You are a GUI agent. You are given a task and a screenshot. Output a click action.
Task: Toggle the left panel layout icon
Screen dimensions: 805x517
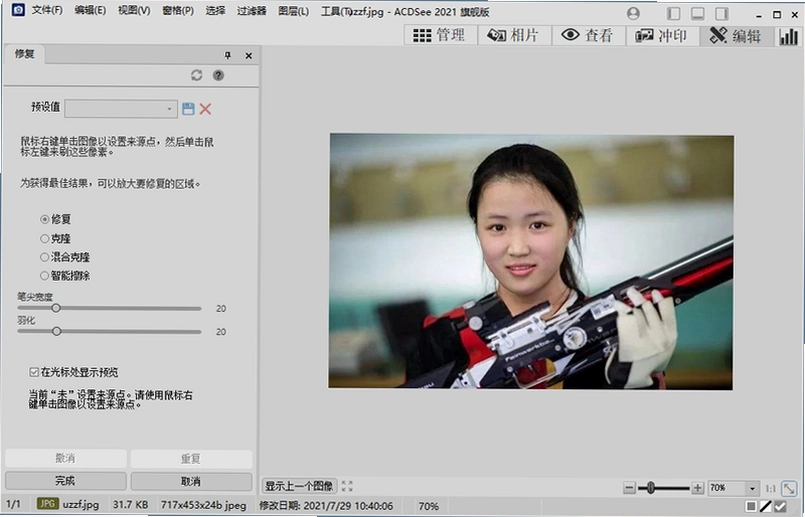pyautogui.click(x=673, y=14)
